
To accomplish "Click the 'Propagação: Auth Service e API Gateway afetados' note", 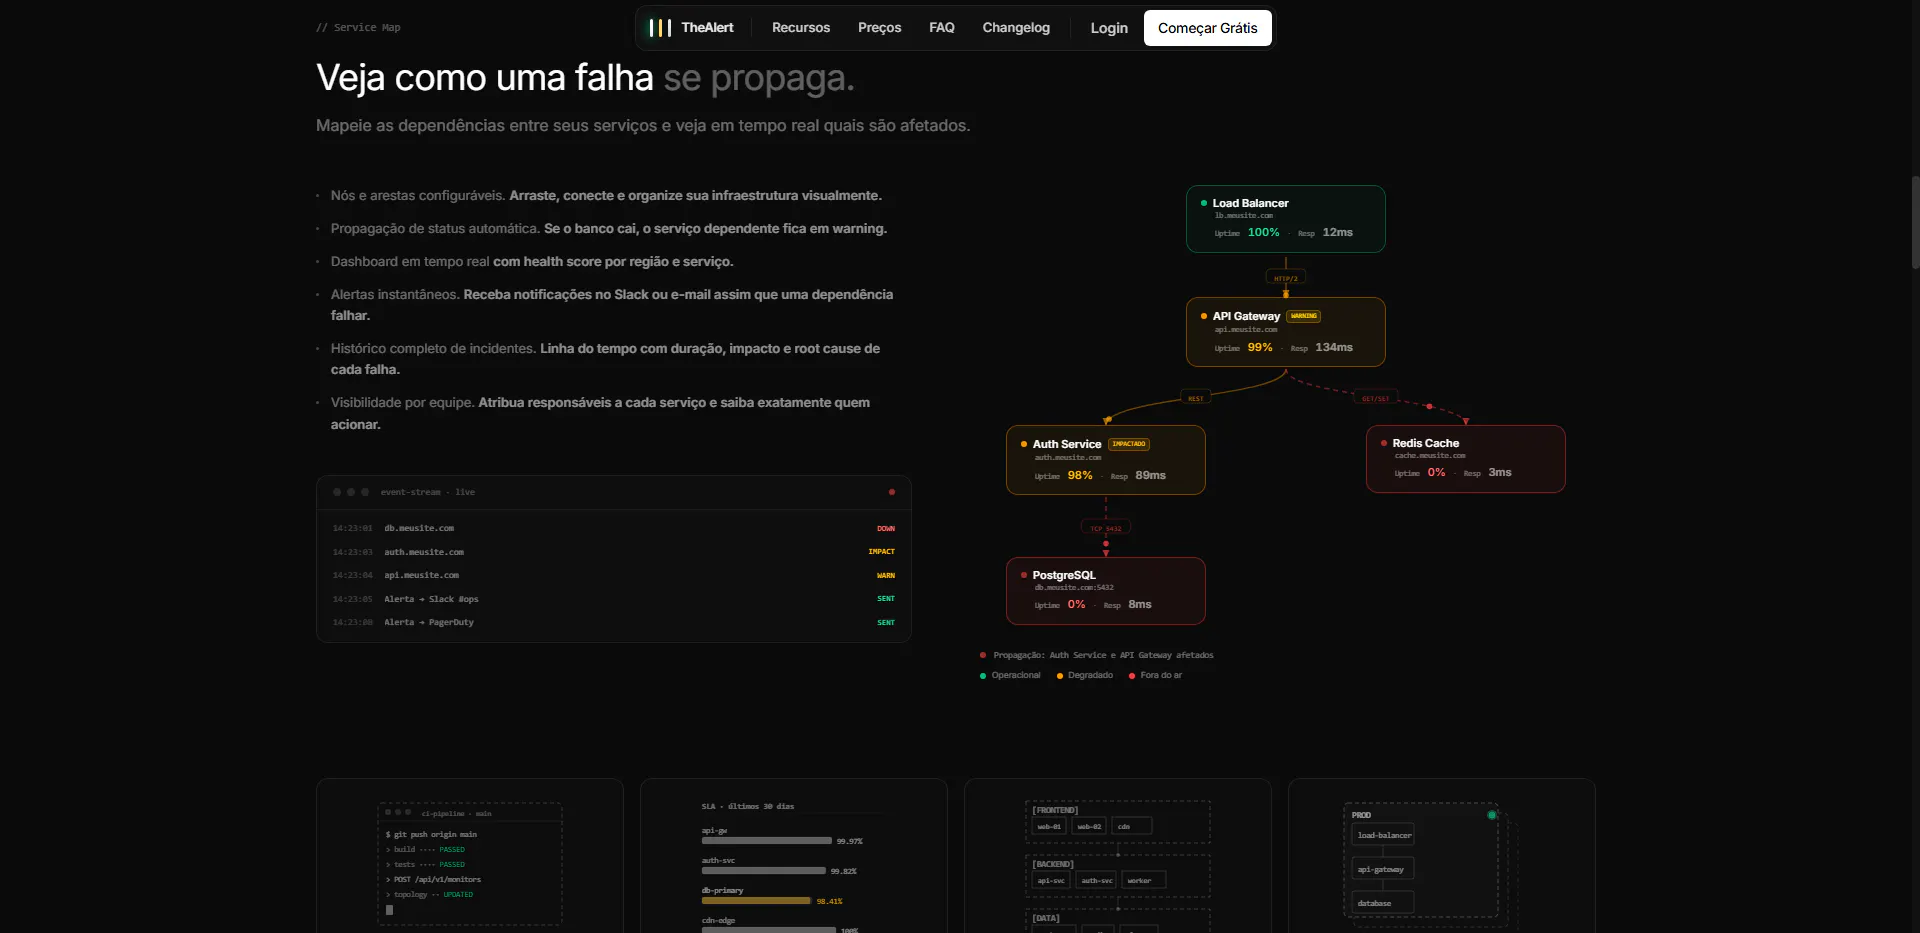I will click(1103, 655).
